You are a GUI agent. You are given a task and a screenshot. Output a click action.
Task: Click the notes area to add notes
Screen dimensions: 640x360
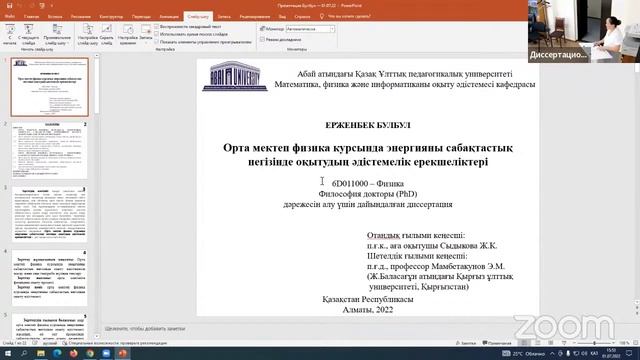[x=145, y=328]
